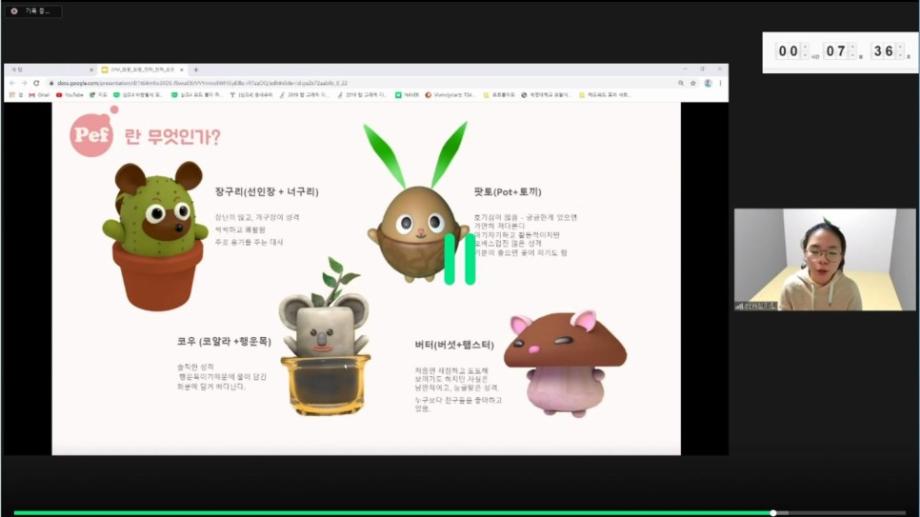Click the green video progress bar

[x=400, y=513]
